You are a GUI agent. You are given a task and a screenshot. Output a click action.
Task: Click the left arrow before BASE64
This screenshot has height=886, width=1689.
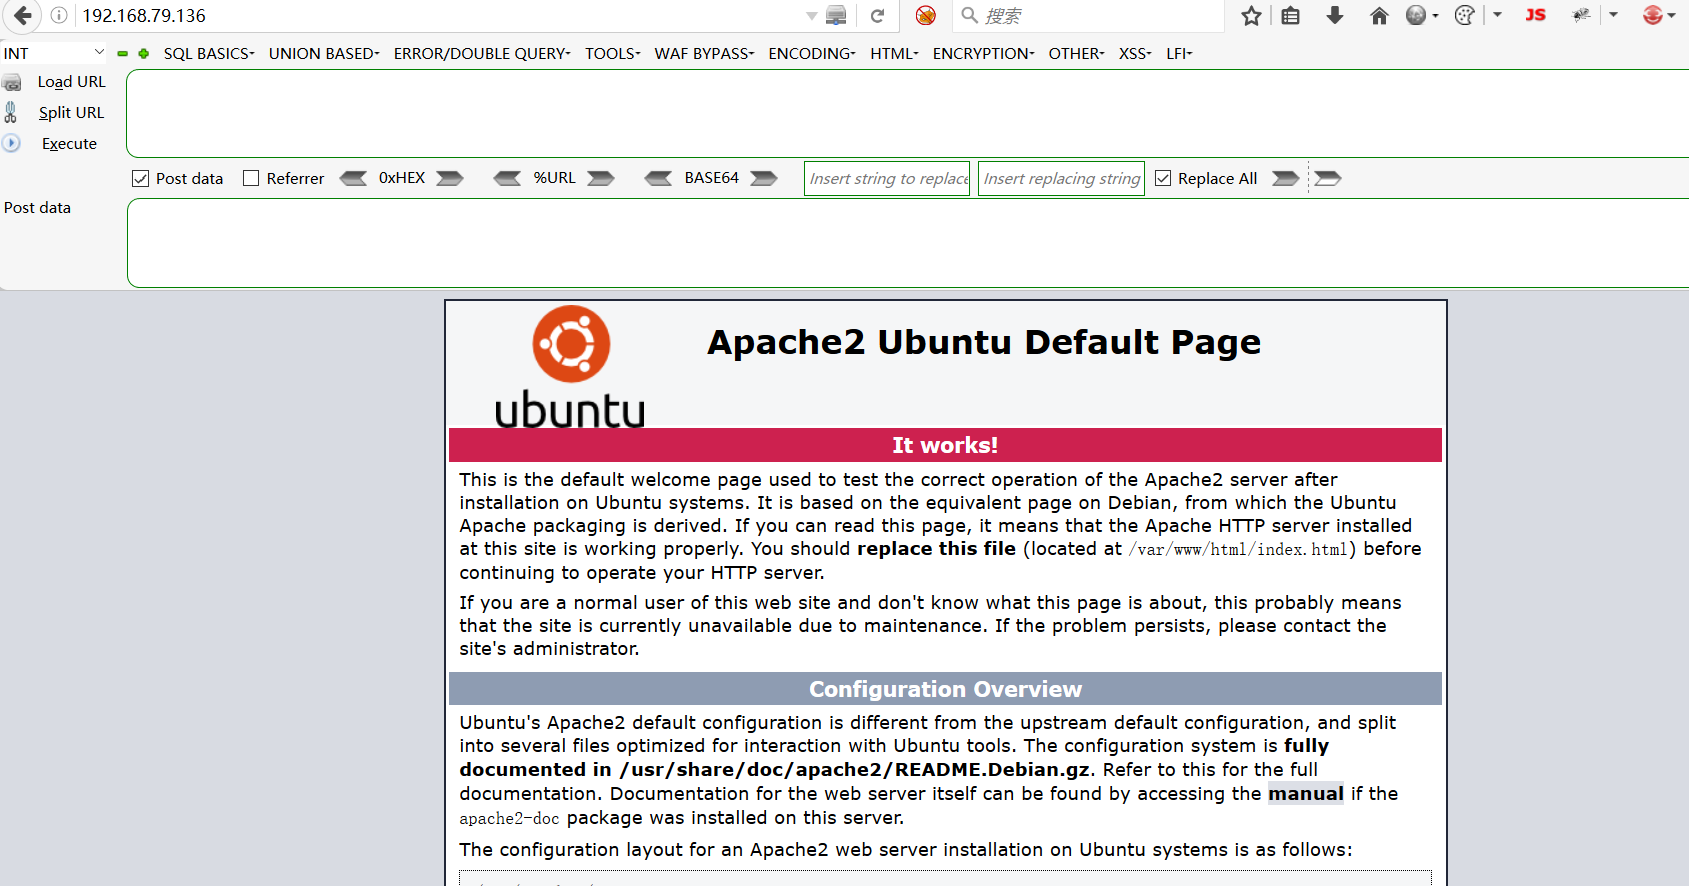click(x=658, y=178)
